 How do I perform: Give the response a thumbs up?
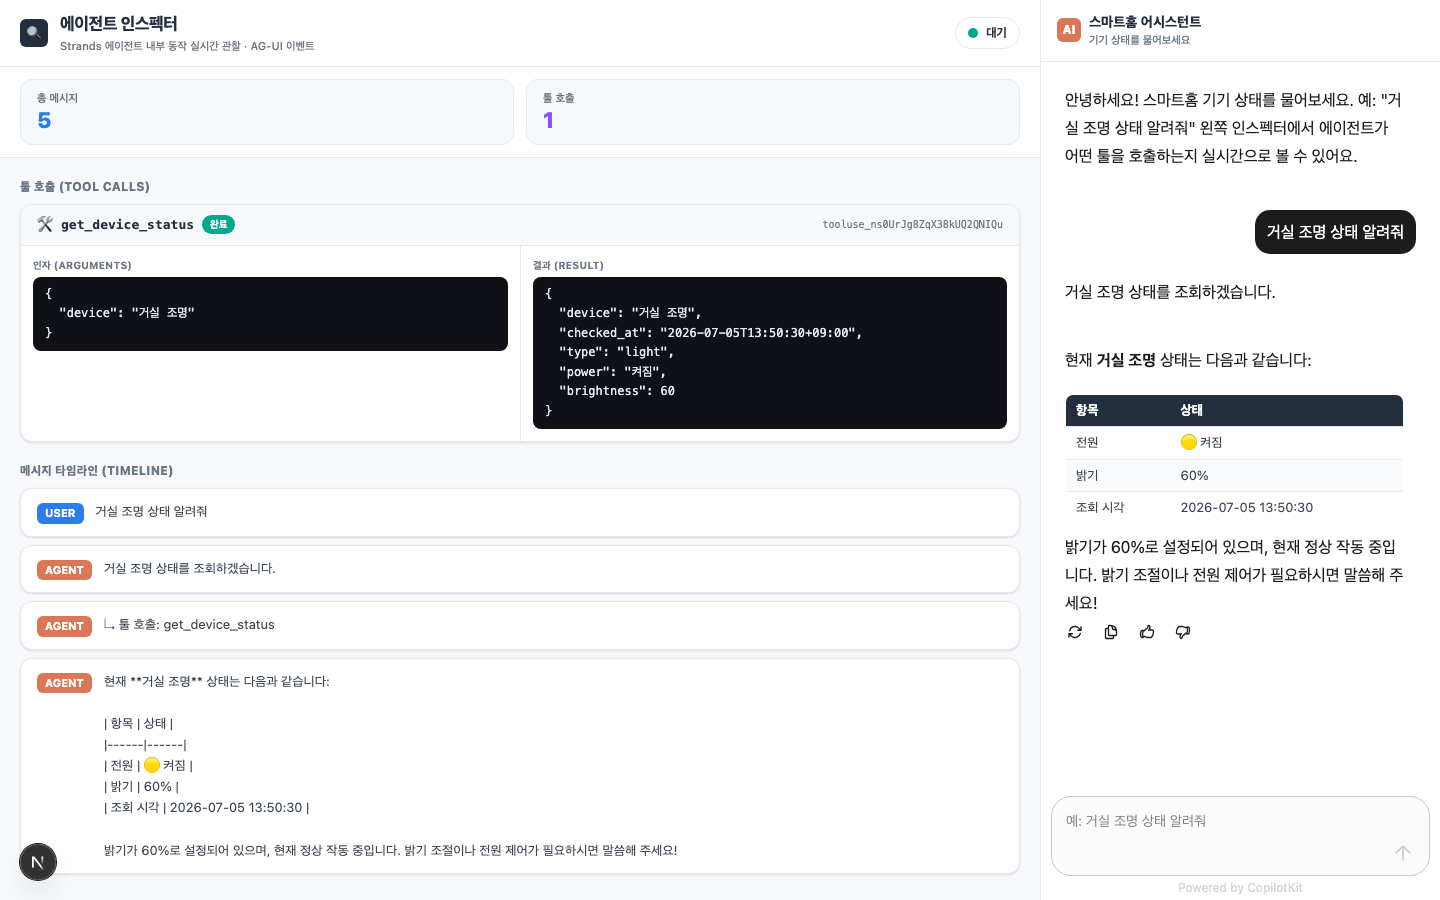[x=1147, y=632]
